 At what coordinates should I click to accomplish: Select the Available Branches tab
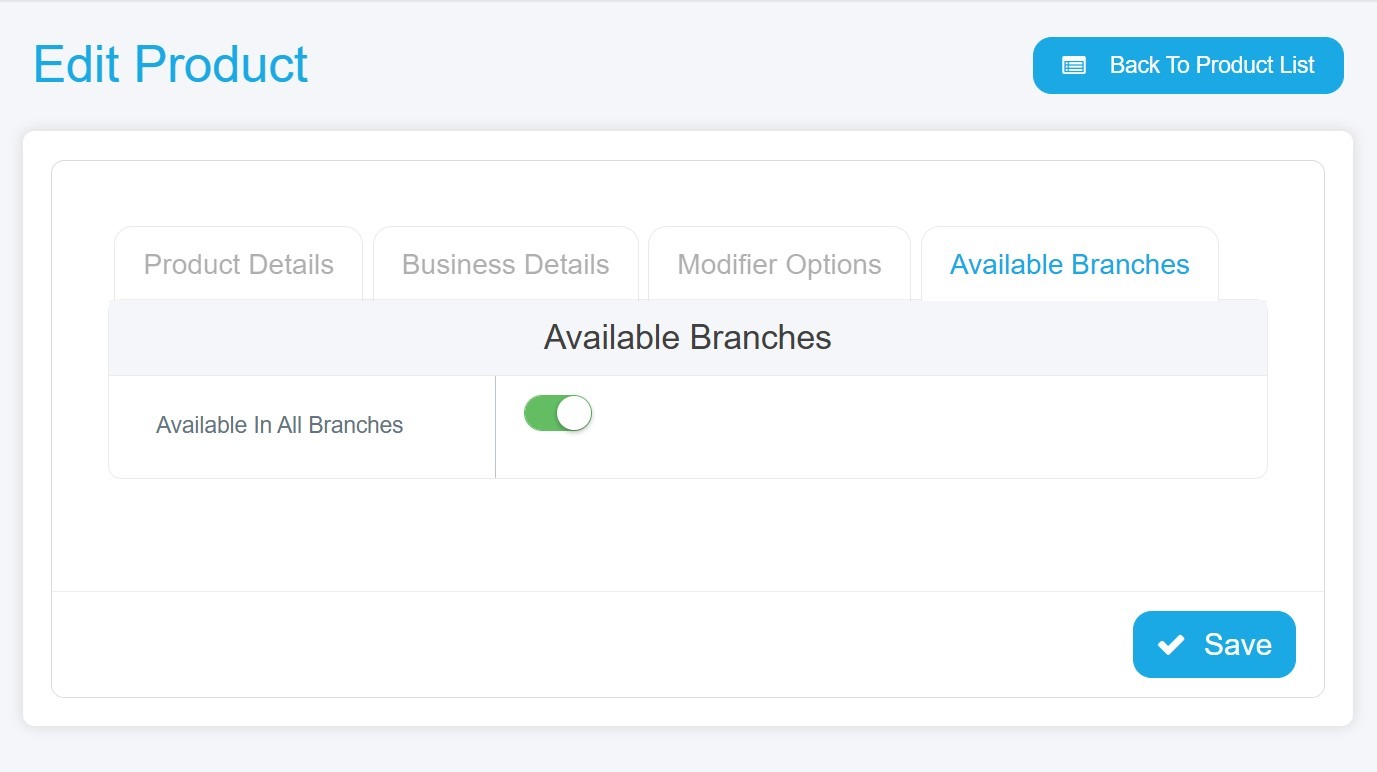tap(1070, 264)
